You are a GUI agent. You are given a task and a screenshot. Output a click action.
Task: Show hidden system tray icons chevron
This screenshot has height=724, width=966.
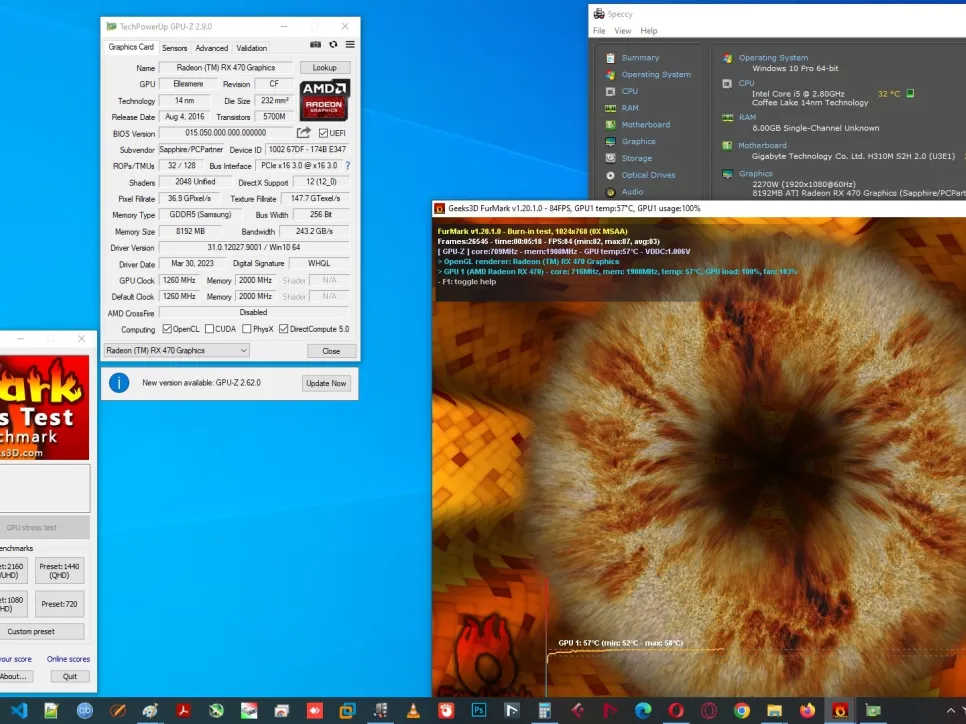(x=951, y=710)
